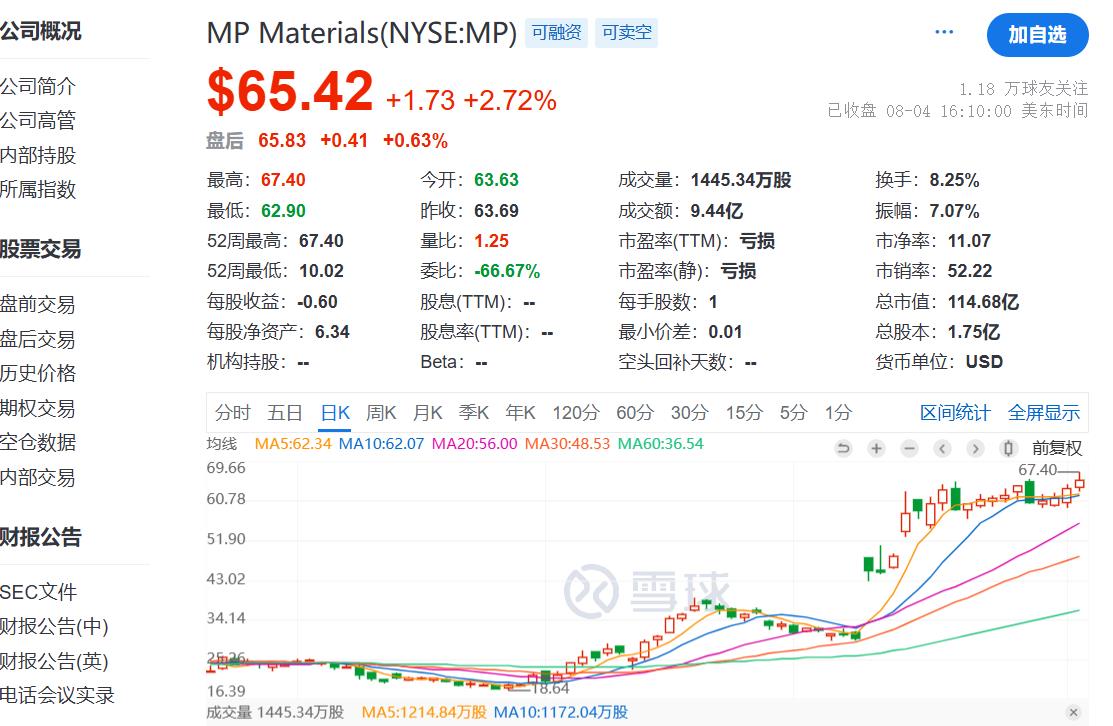Open the 历史价格 sidebar link
This screenshot has width=1113, height=726.
[x=38, y=373]
